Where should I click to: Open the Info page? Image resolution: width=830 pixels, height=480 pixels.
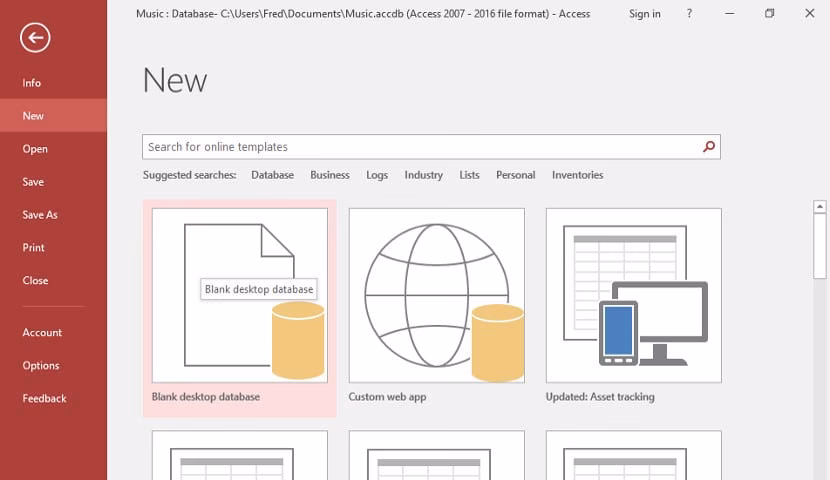pos(53,83)
